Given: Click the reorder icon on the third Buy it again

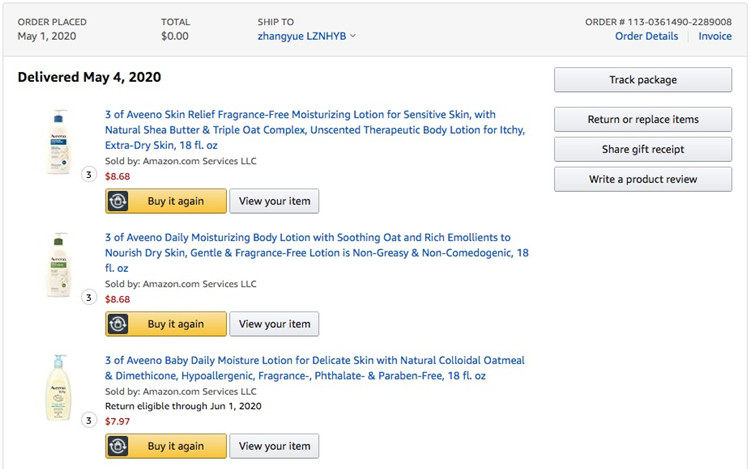Looking at the screenshot, I should 119,446.
